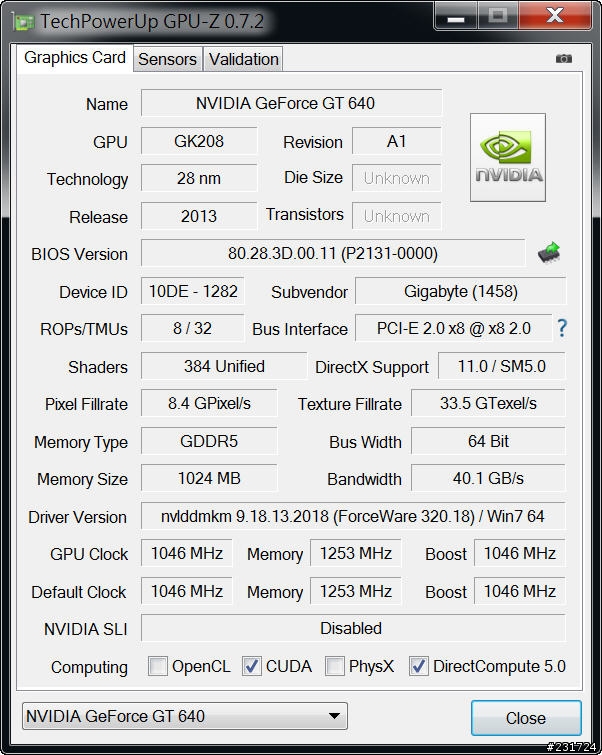This screenshot has height=755, width=602.
Task: Click the Driver Version field nvlddmkm 9.18.13.2018
Action: (x=353, y=516)
